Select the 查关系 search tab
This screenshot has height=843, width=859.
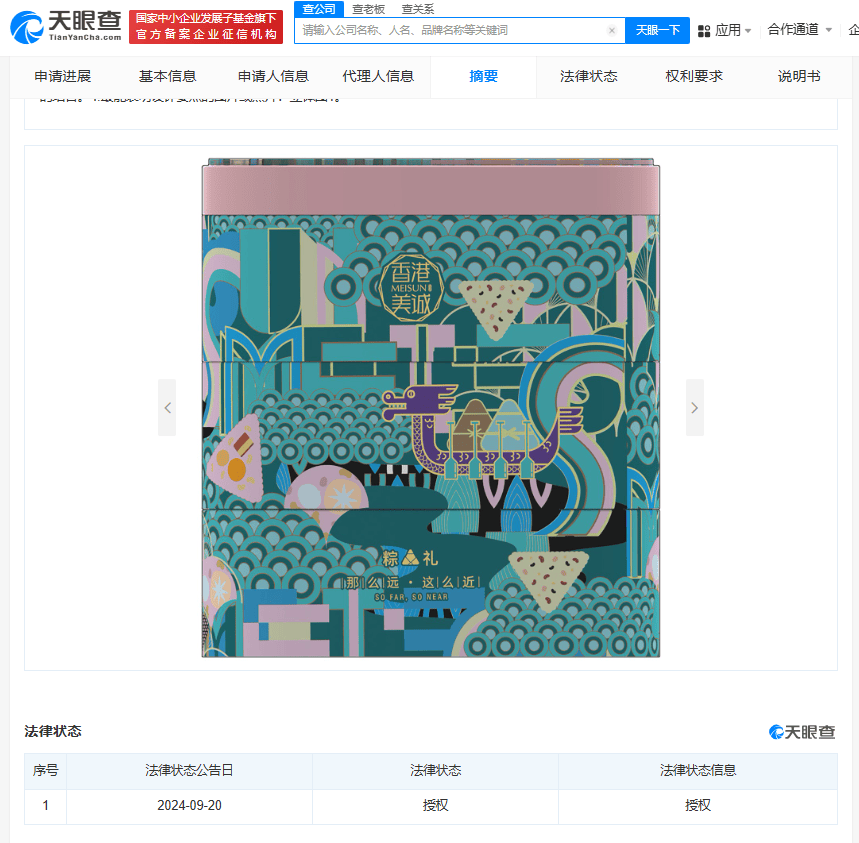point(417,9)
